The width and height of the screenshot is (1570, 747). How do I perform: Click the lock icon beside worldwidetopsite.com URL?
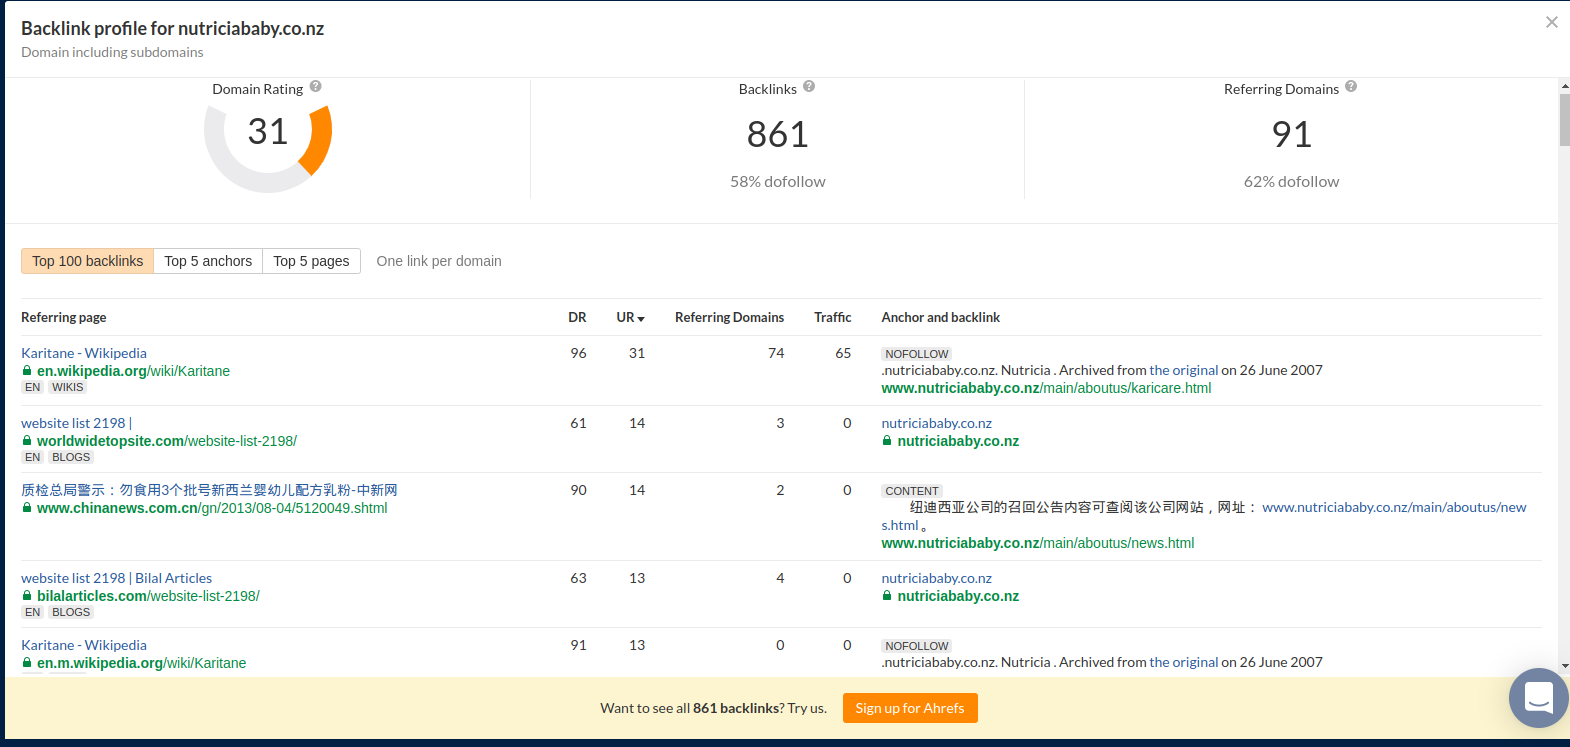pos(27,441)
